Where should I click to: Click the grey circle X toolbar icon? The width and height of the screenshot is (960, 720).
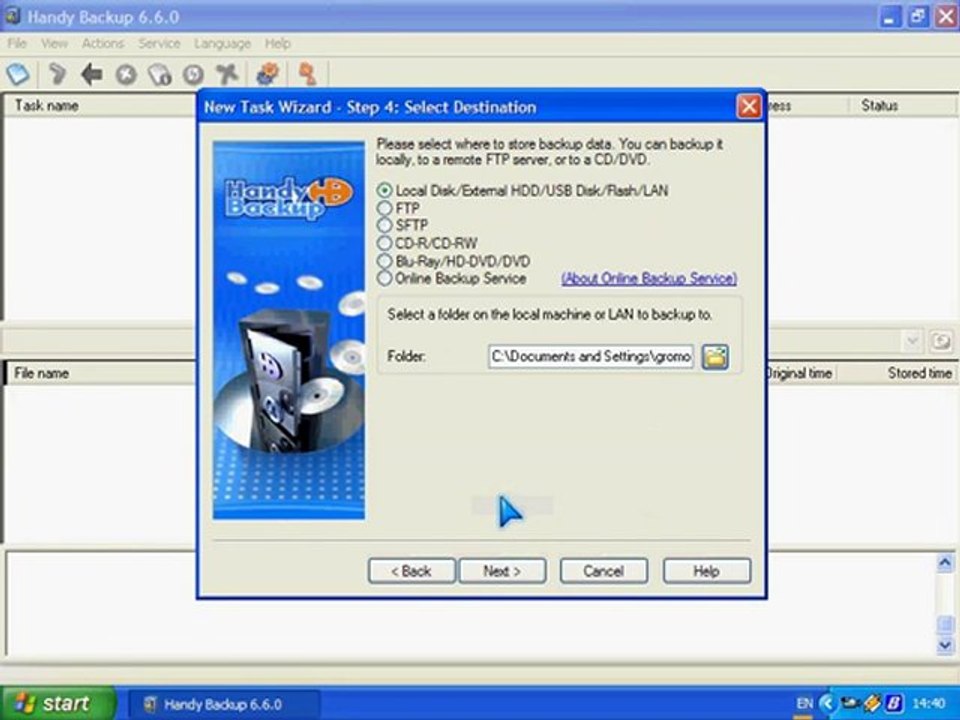[x=126, y=75]
